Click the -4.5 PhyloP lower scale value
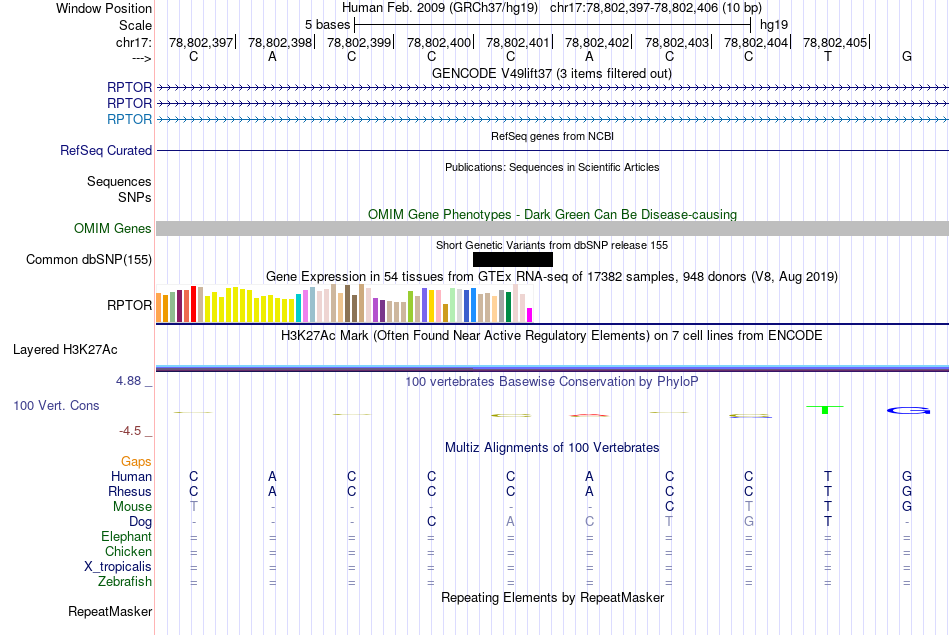 [130, 431]
